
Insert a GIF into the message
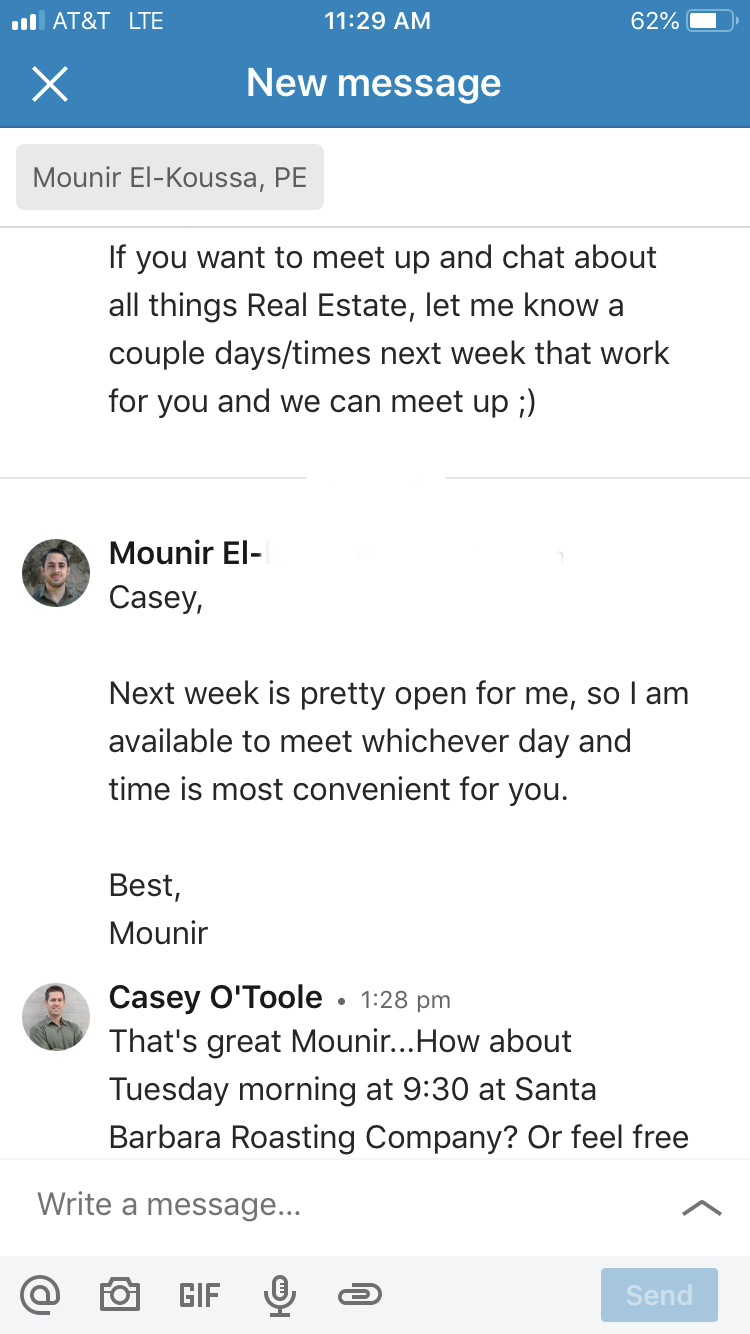point(199,1296)
